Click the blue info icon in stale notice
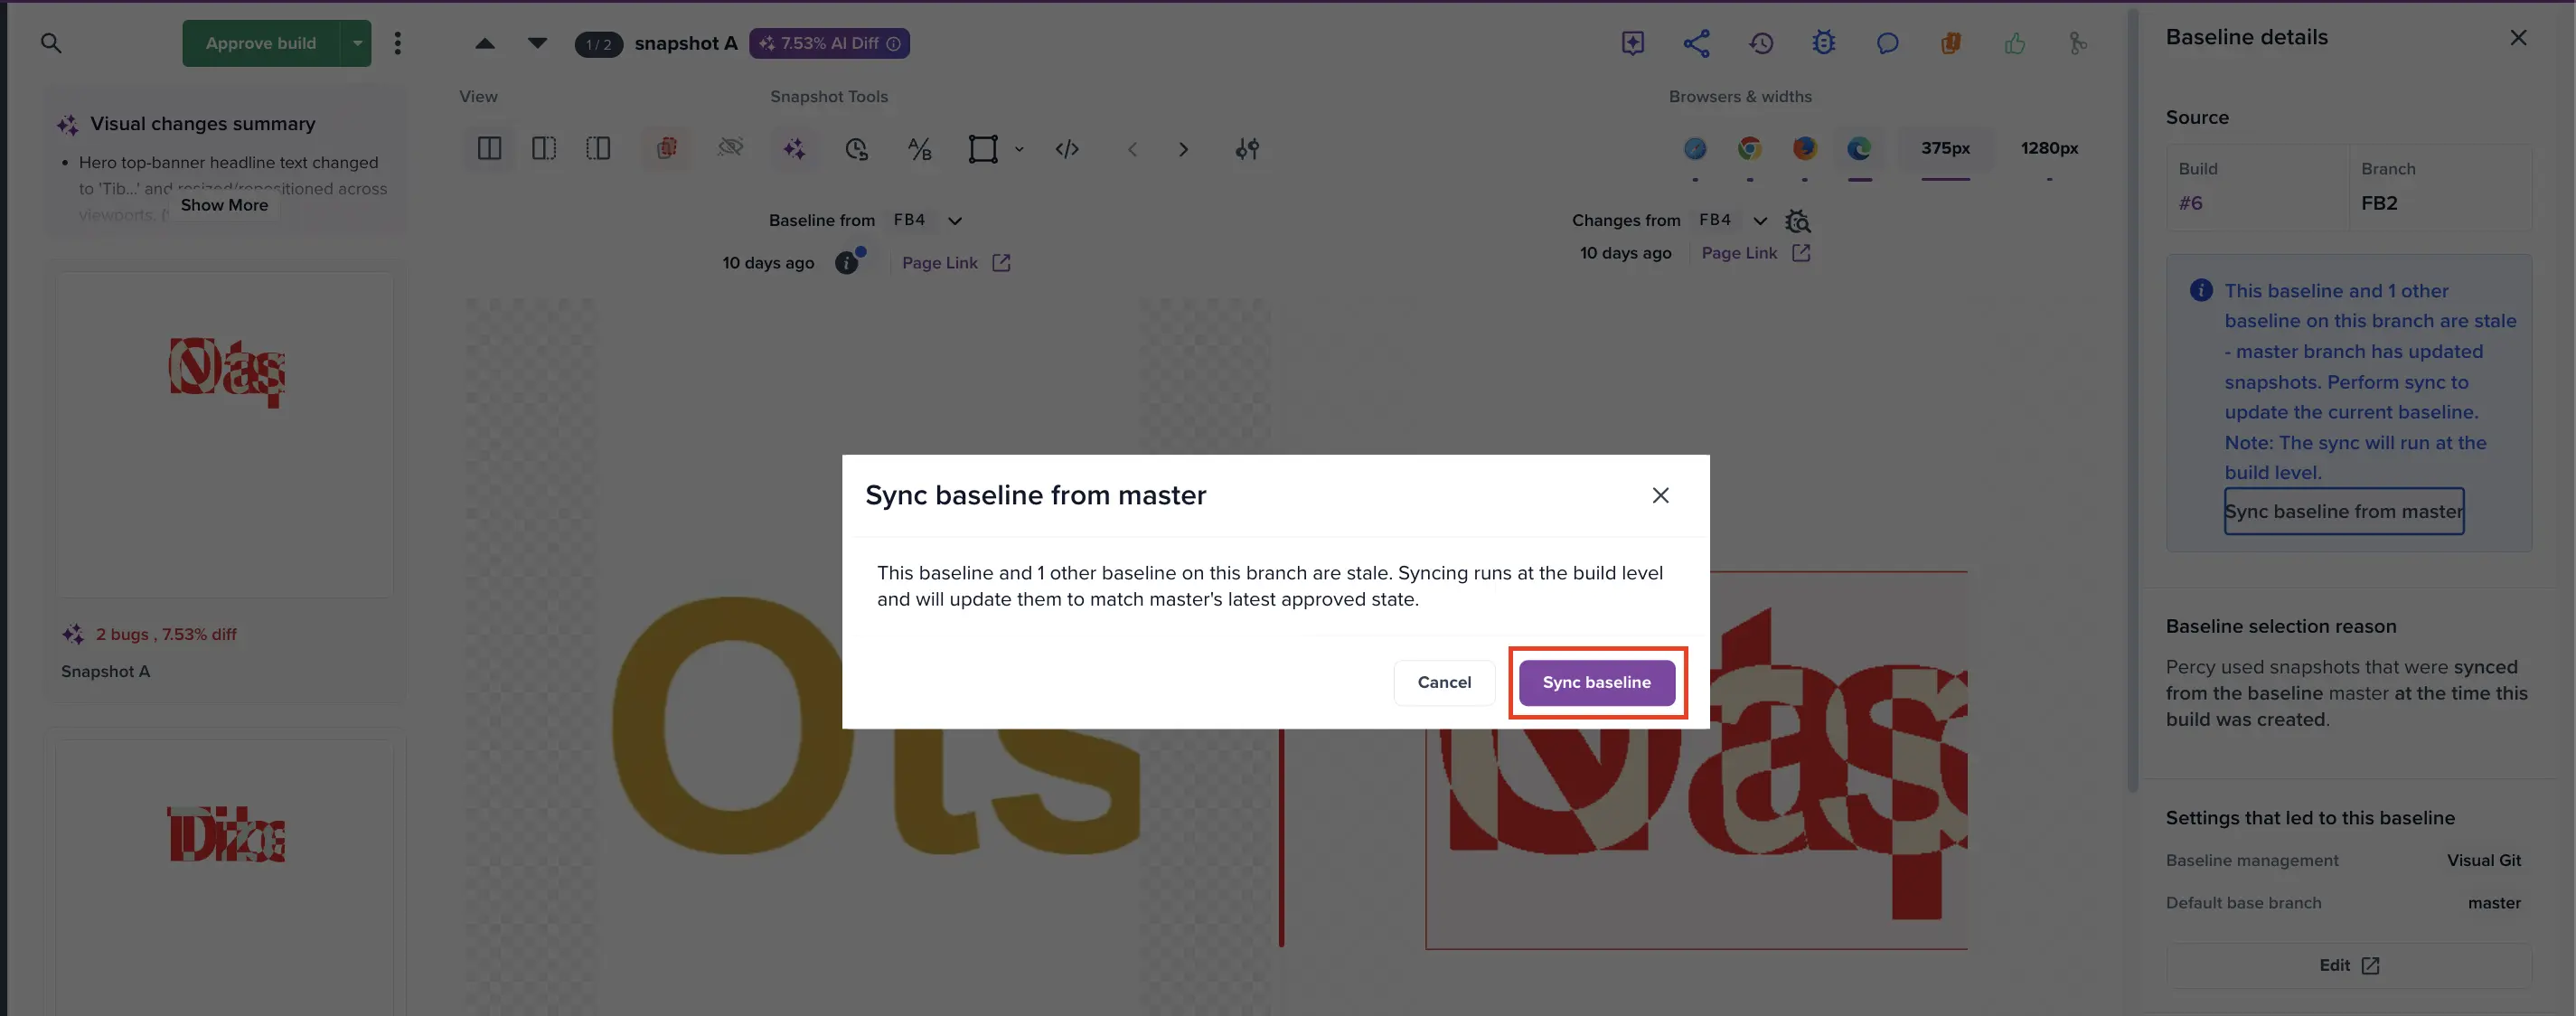The image size is (2576, 1016). [x=2200, y=290]
